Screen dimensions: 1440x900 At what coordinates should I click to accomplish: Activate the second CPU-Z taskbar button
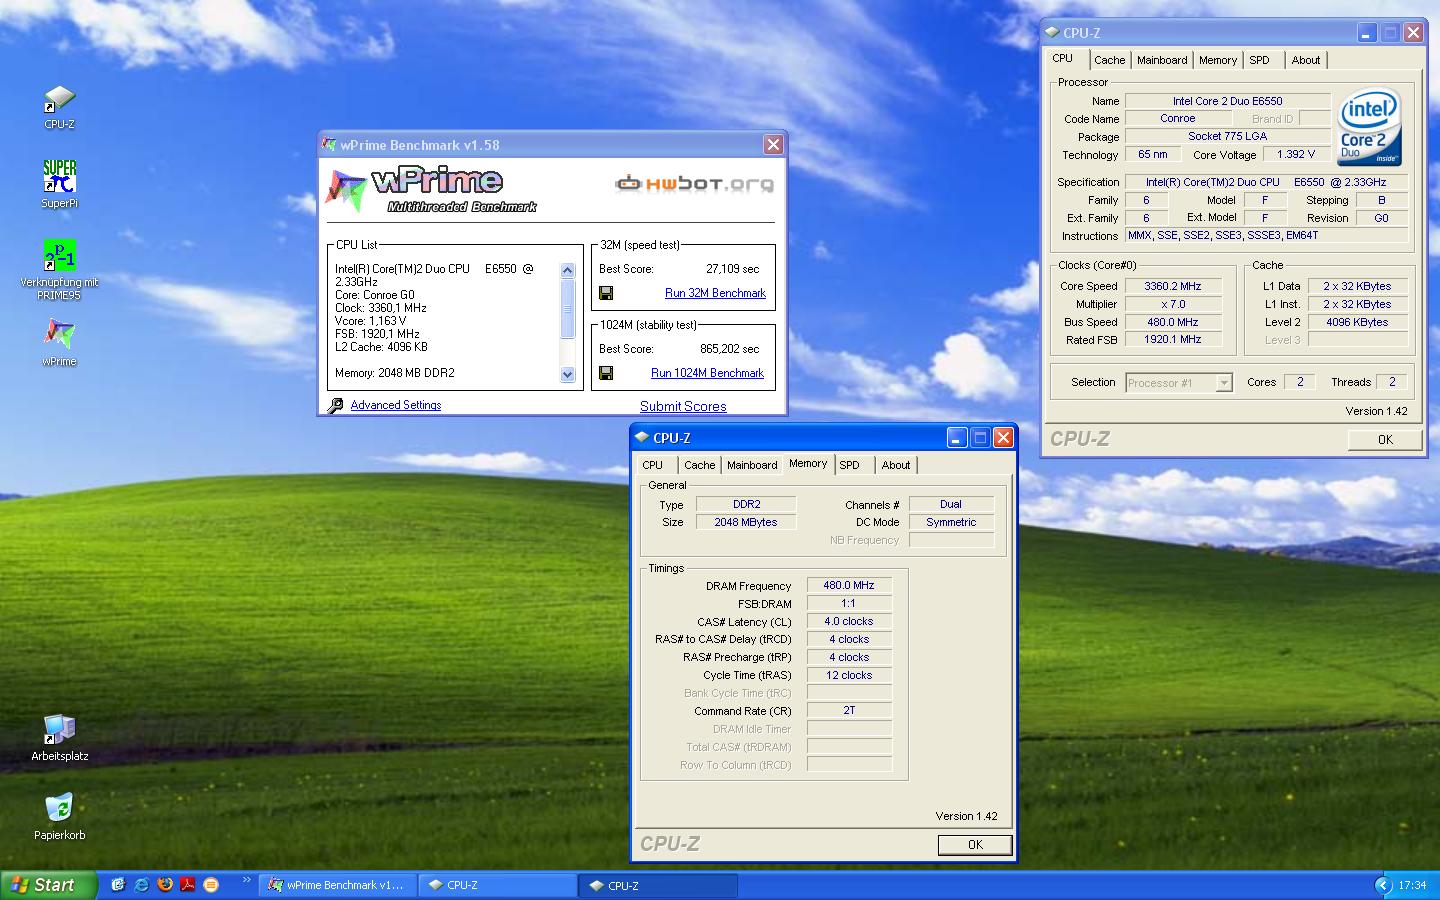coord(658,885)
